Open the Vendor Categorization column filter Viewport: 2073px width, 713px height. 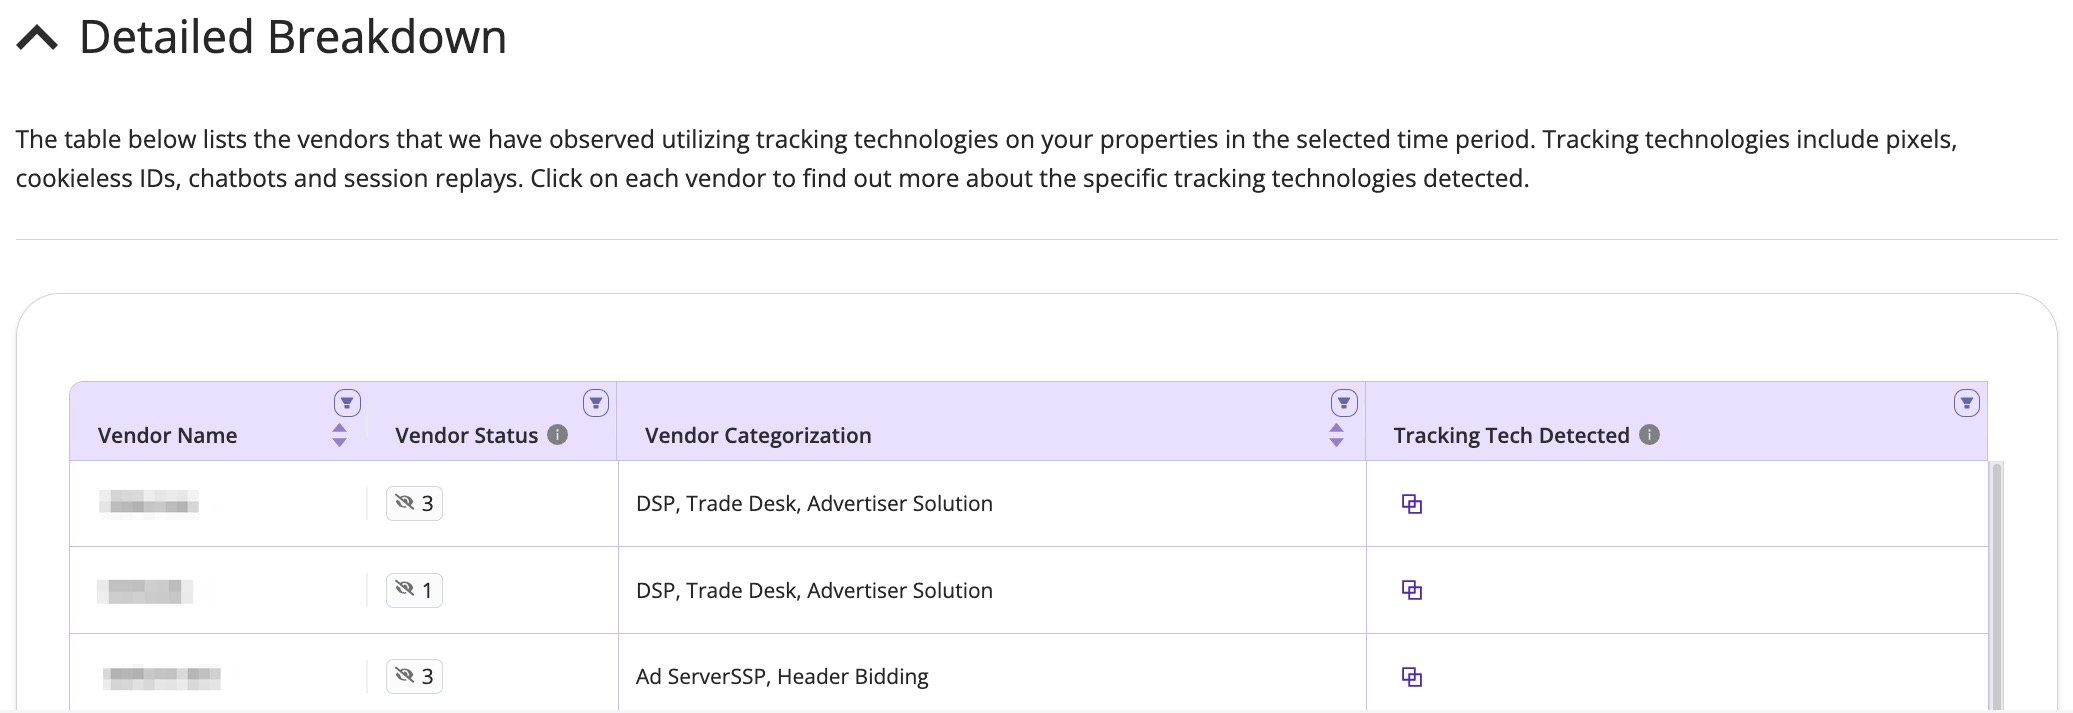(x=1344, y=403)
